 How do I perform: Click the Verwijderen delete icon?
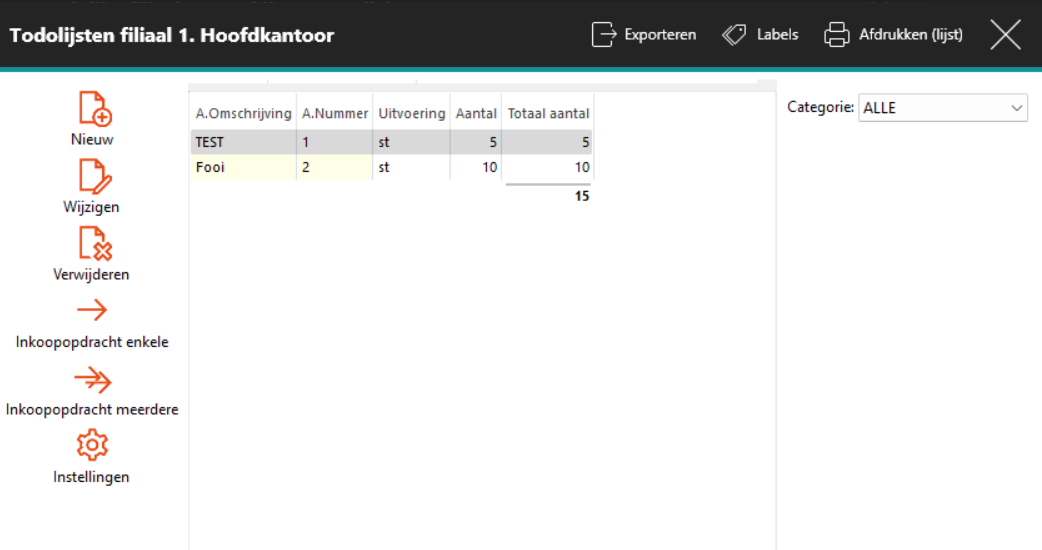(x=93, y=243)
